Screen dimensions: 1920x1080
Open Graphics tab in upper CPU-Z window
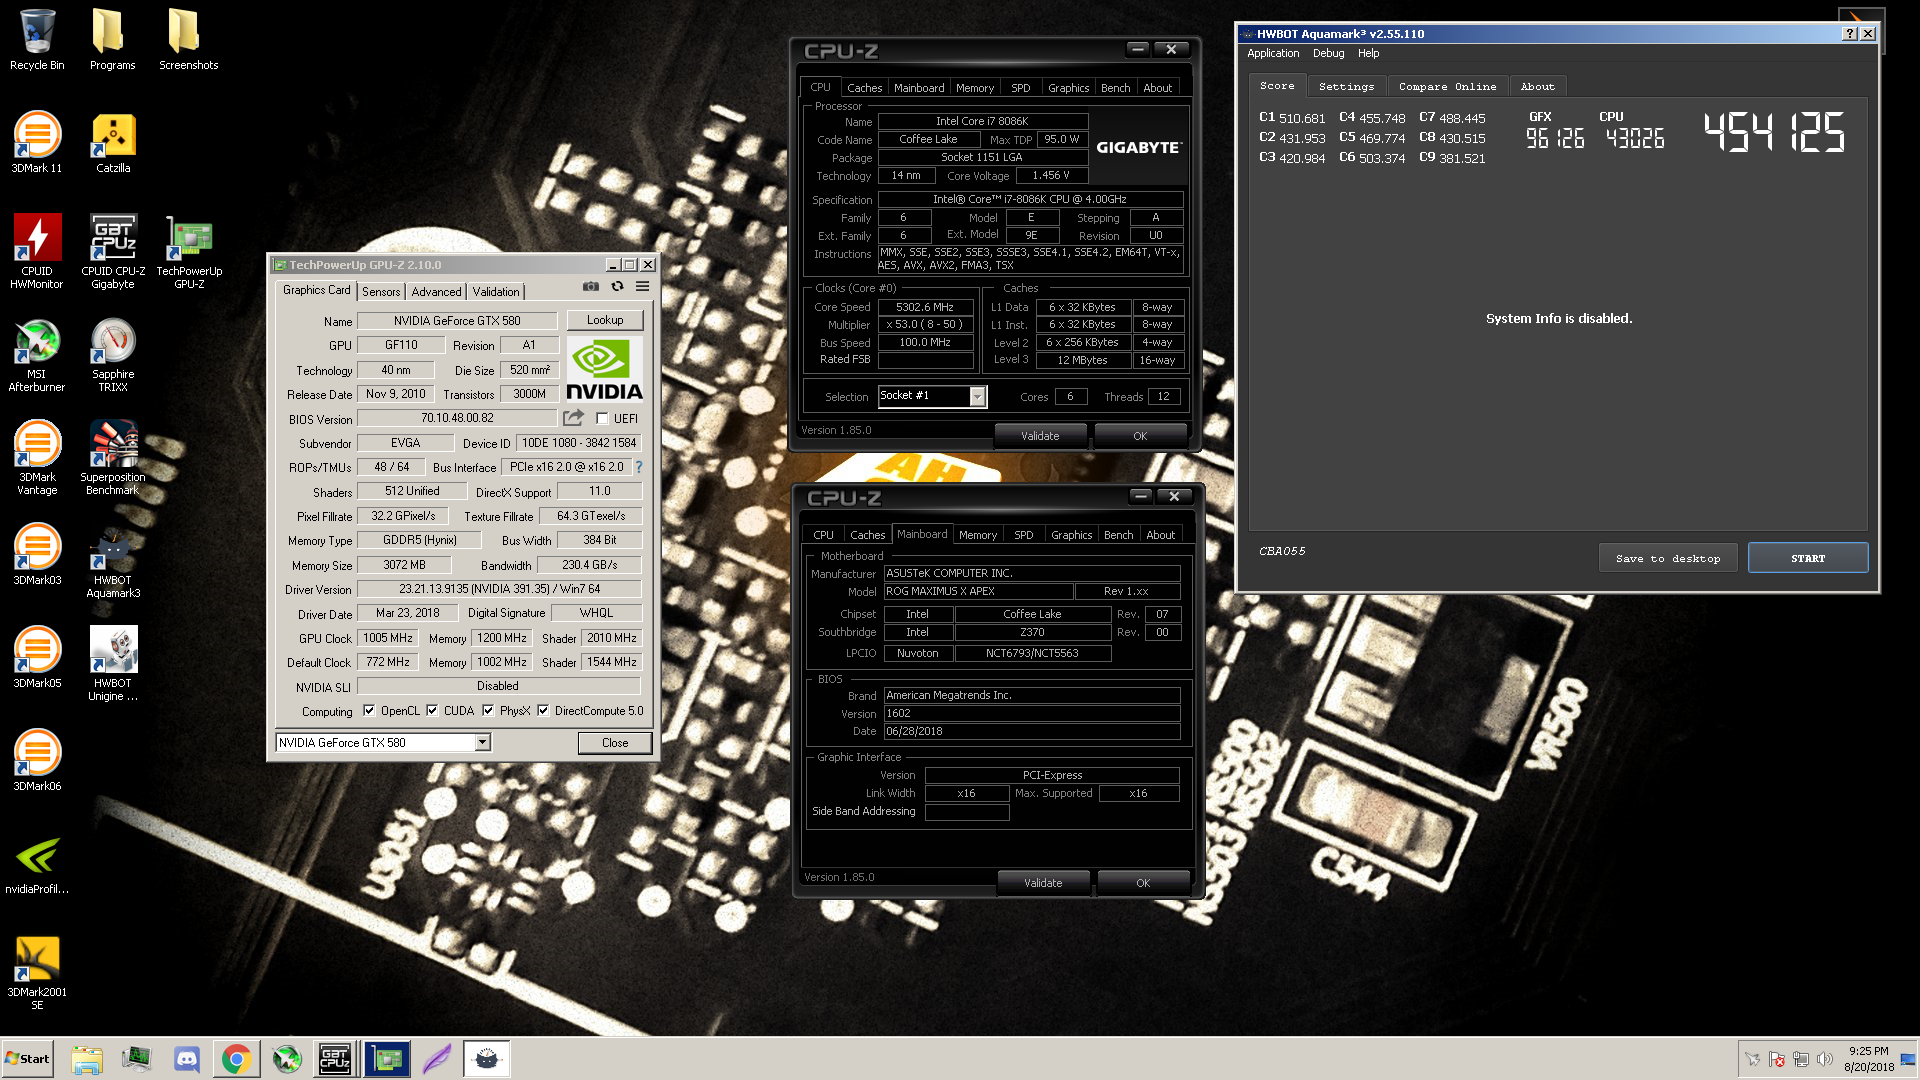(x=1068, y=88)
